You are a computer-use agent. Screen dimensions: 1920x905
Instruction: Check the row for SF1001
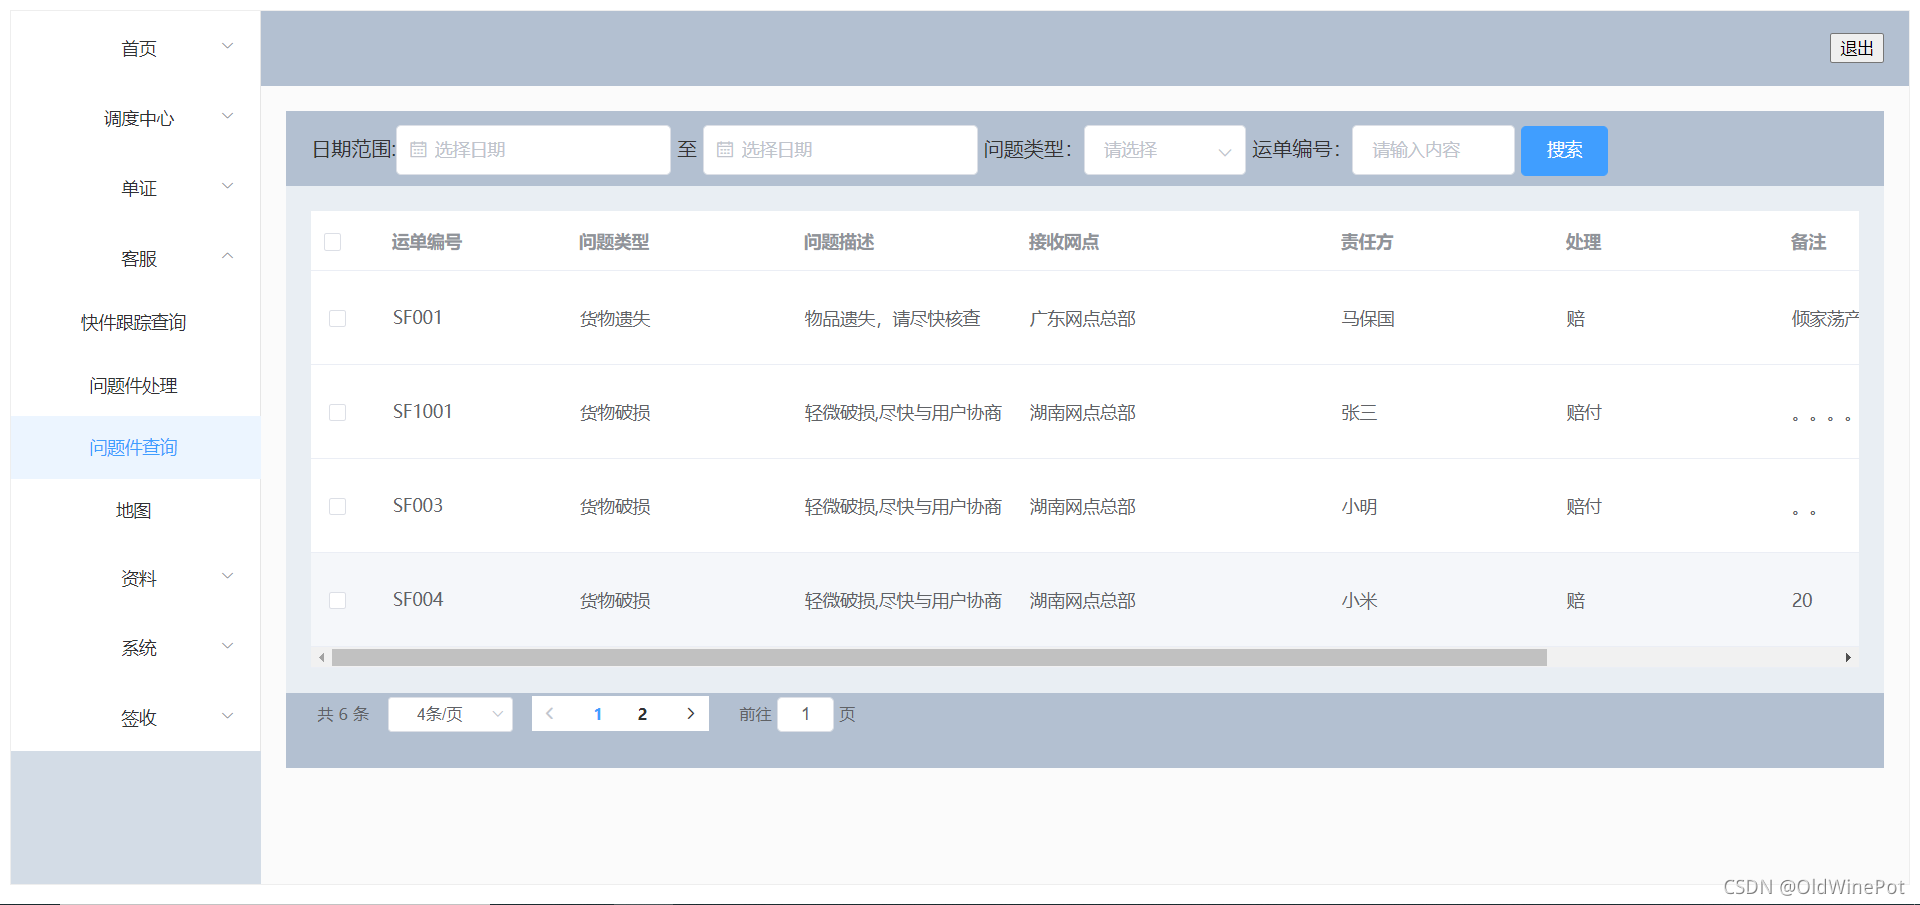338,412
